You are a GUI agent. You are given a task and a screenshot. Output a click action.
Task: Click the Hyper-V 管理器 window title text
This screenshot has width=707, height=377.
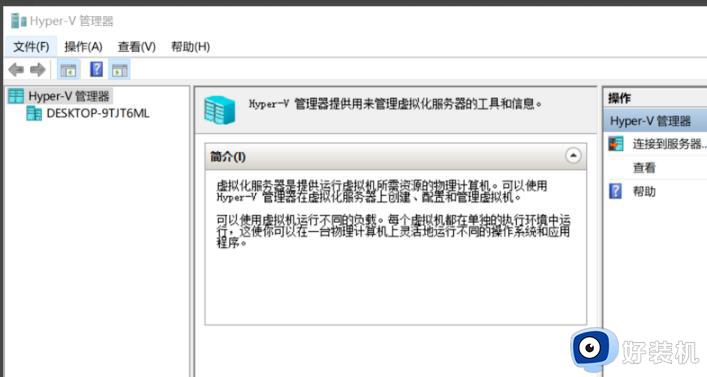click(x=71, y=21)
